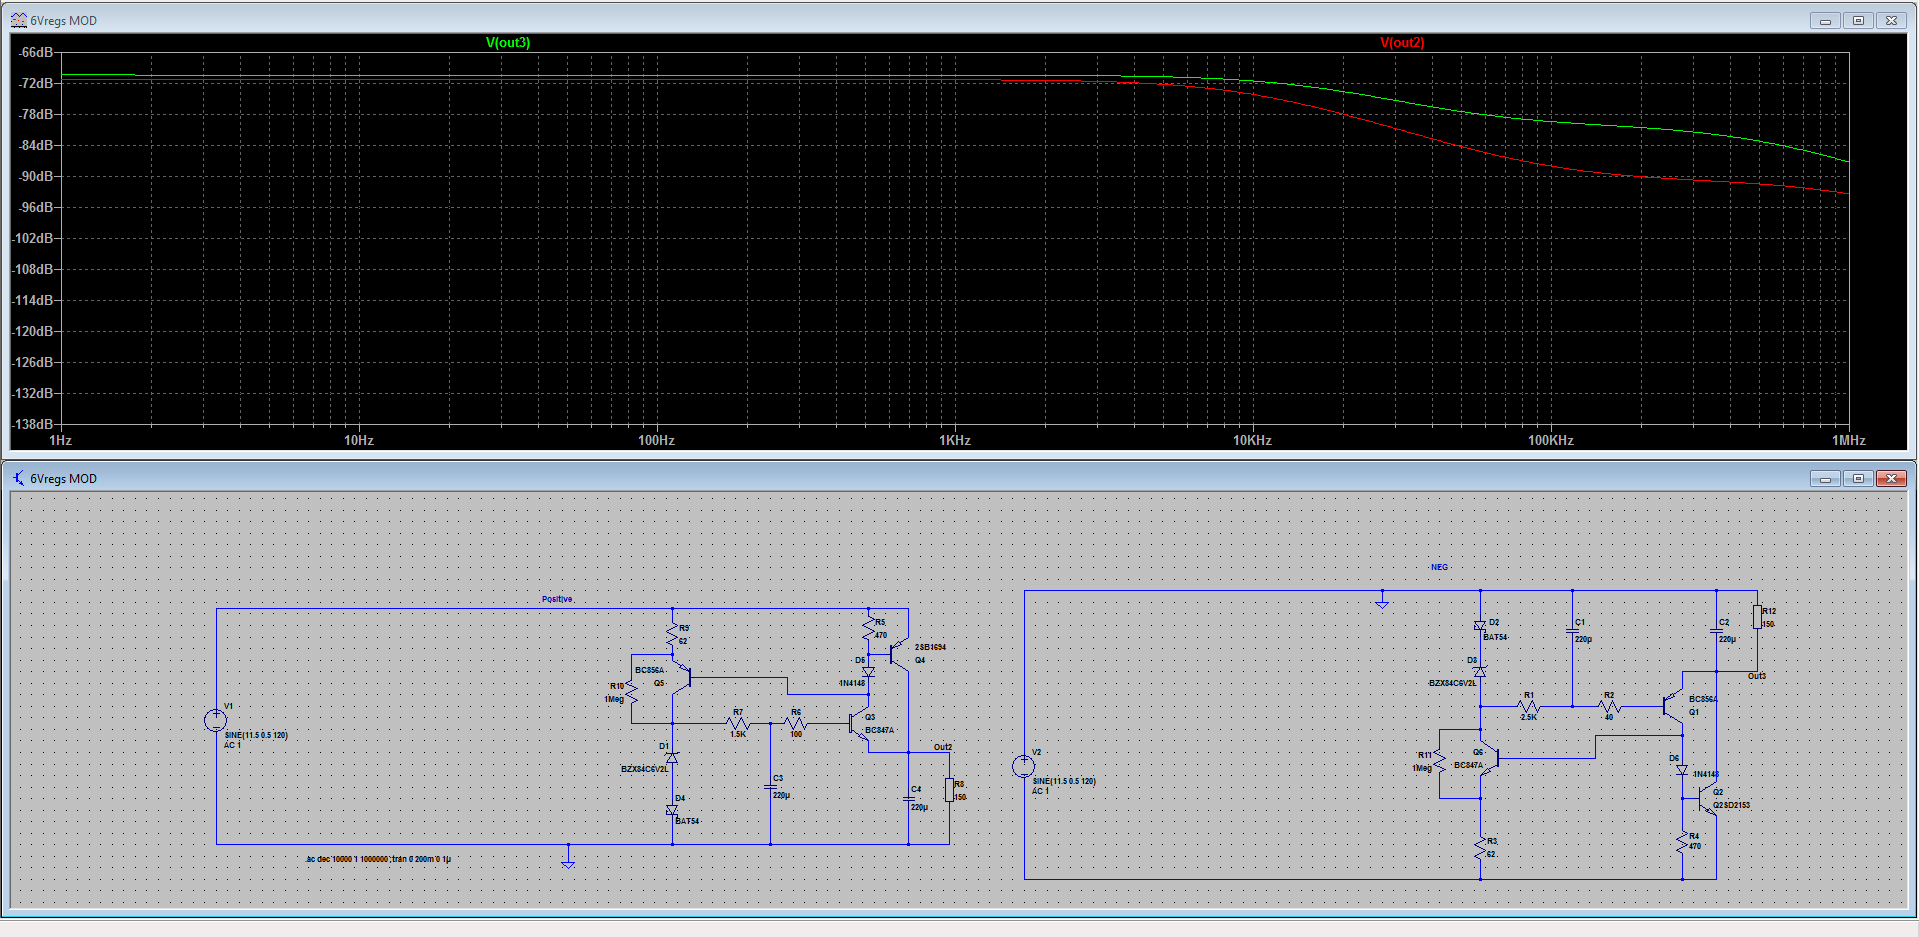Select diode D6 1N4148 symbol
Image resolution: width=1919 pixels, height=937 pixels.
[1682, 770]
